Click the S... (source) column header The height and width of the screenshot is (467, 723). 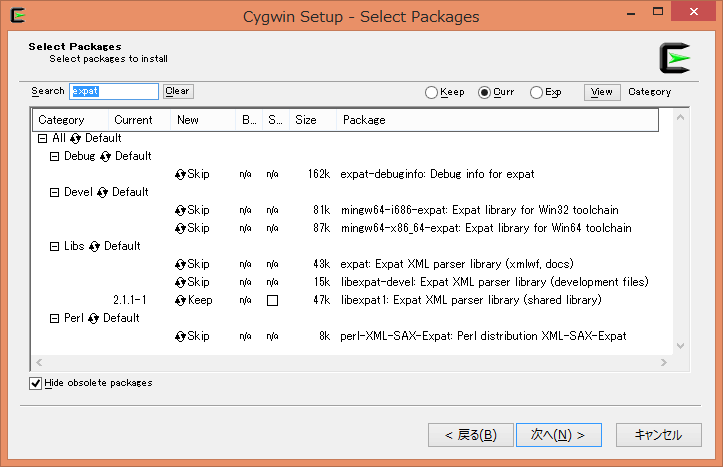click(x=276, y=120)
